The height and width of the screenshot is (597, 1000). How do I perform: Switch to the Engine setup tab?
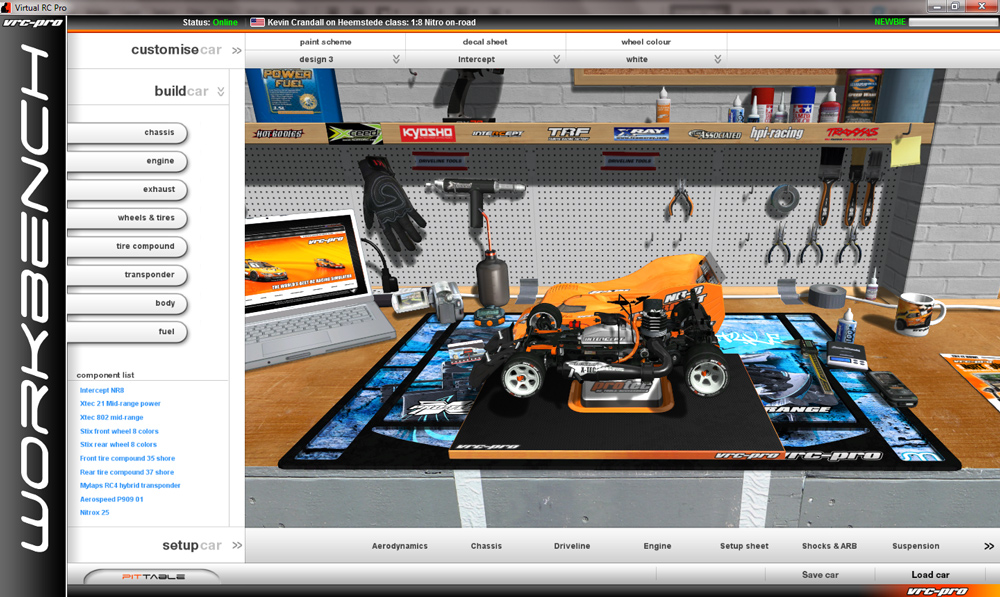click(658, 546)
